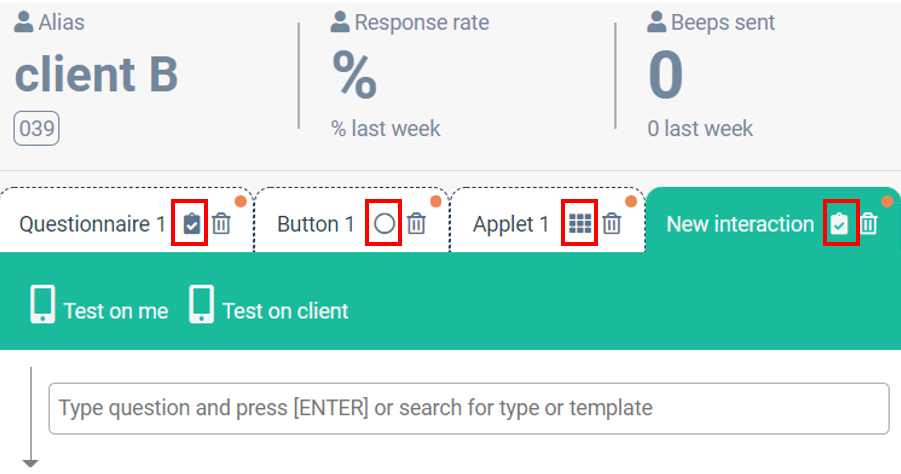Click the circle icon on Button 1 tab

coord(384,224)
